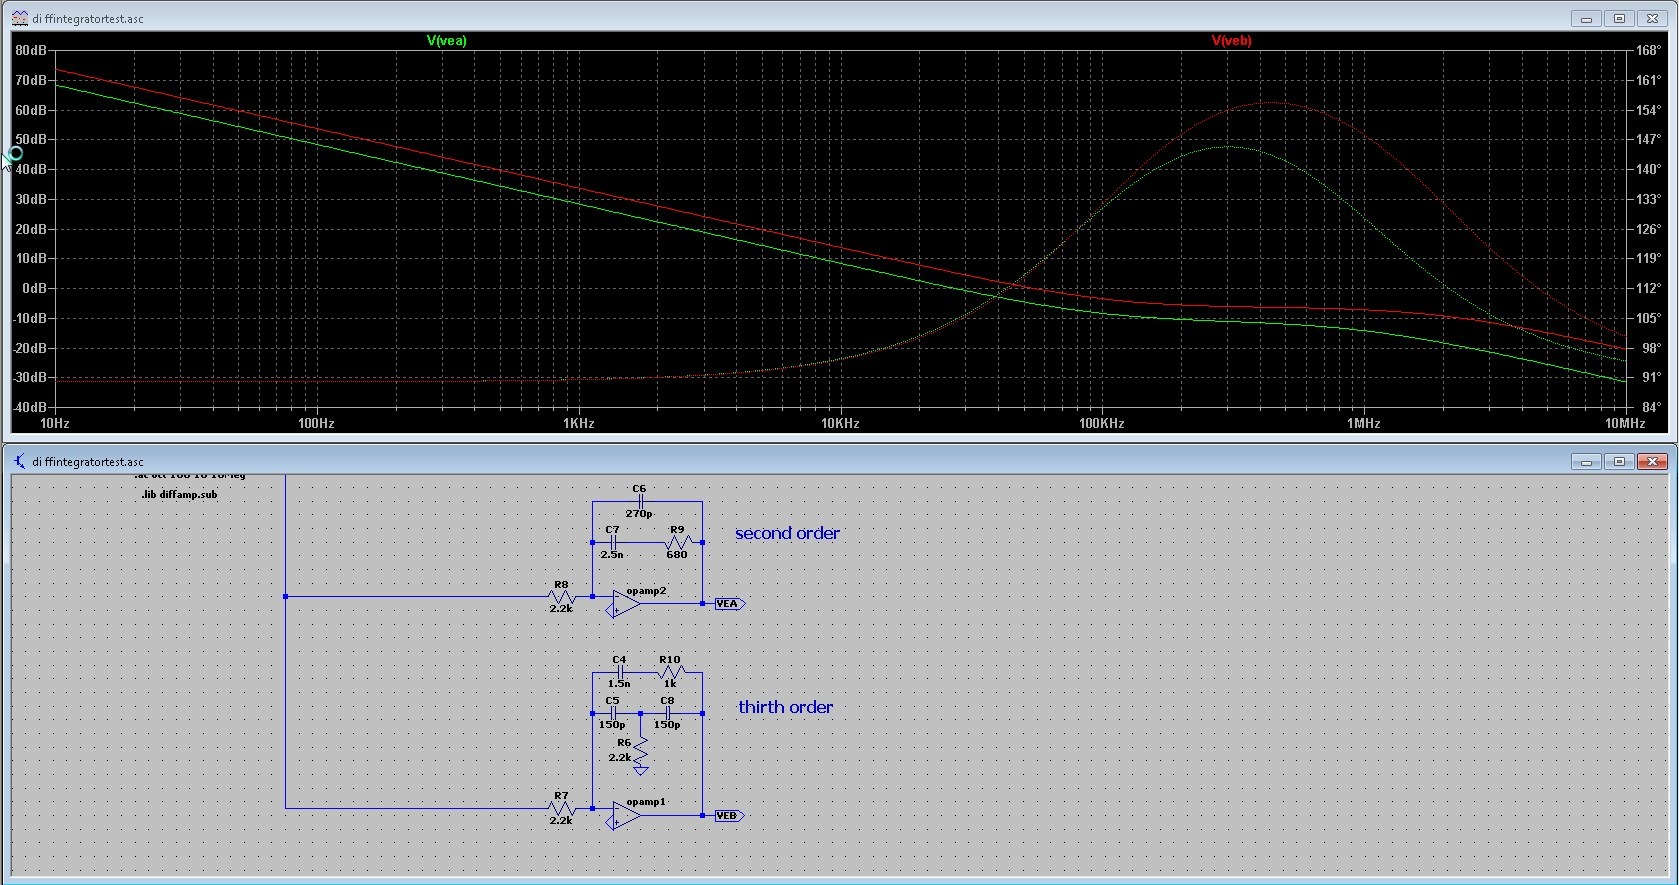
Task: Click the 126° phase axis label
Action: [x=1648, y=229]
